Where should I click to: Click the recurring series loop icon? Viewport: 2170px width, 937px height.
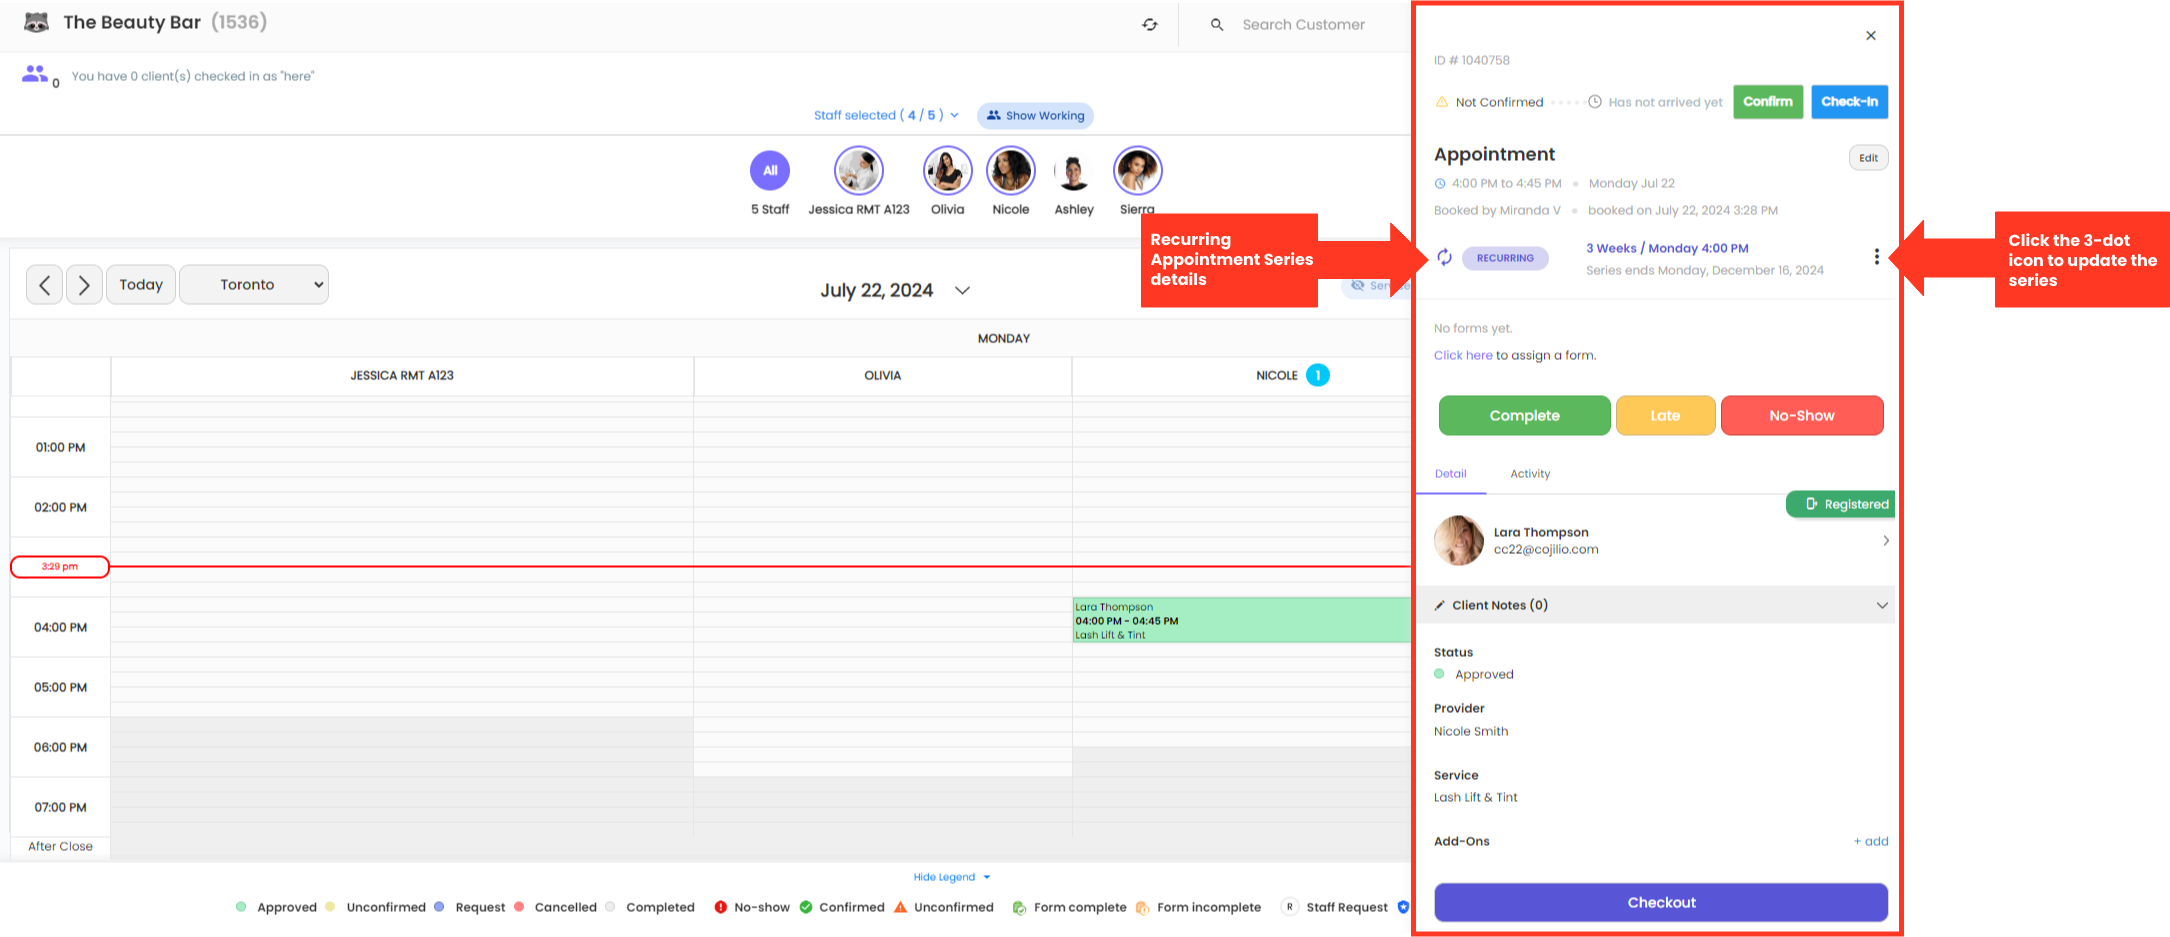click(1444, 258)
